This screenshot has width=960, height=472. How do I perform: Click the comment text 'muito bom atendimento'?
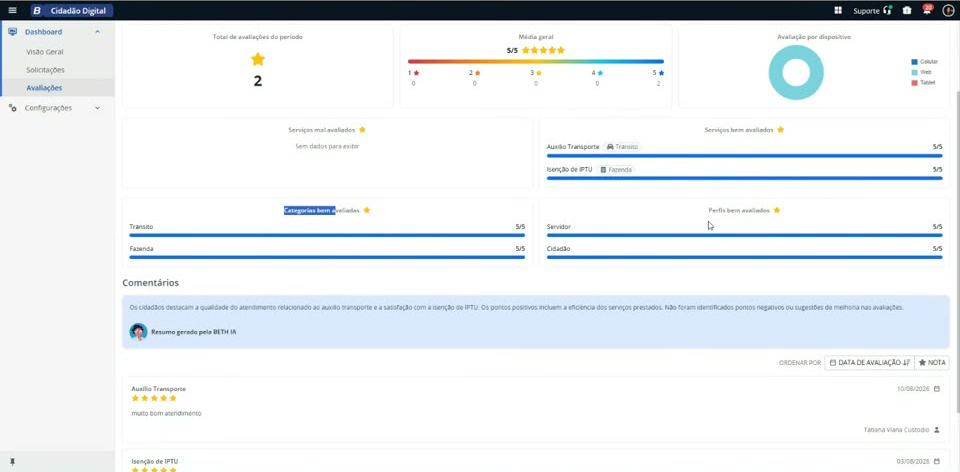point(167,413)
